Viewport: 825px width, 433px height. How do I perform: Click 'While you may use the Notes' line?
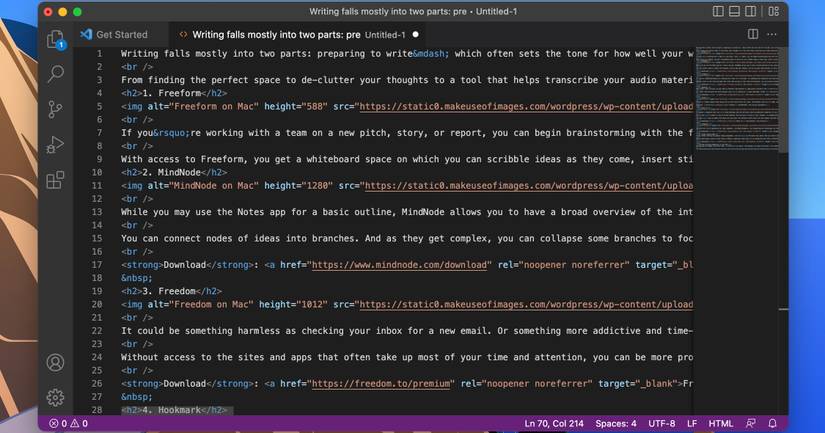(407, 212)
